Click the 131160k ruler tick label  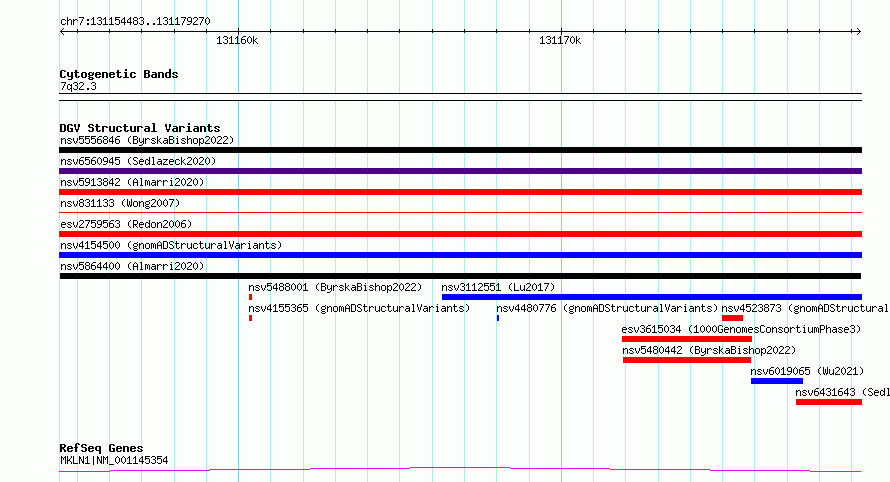click(x=237, y=40)
